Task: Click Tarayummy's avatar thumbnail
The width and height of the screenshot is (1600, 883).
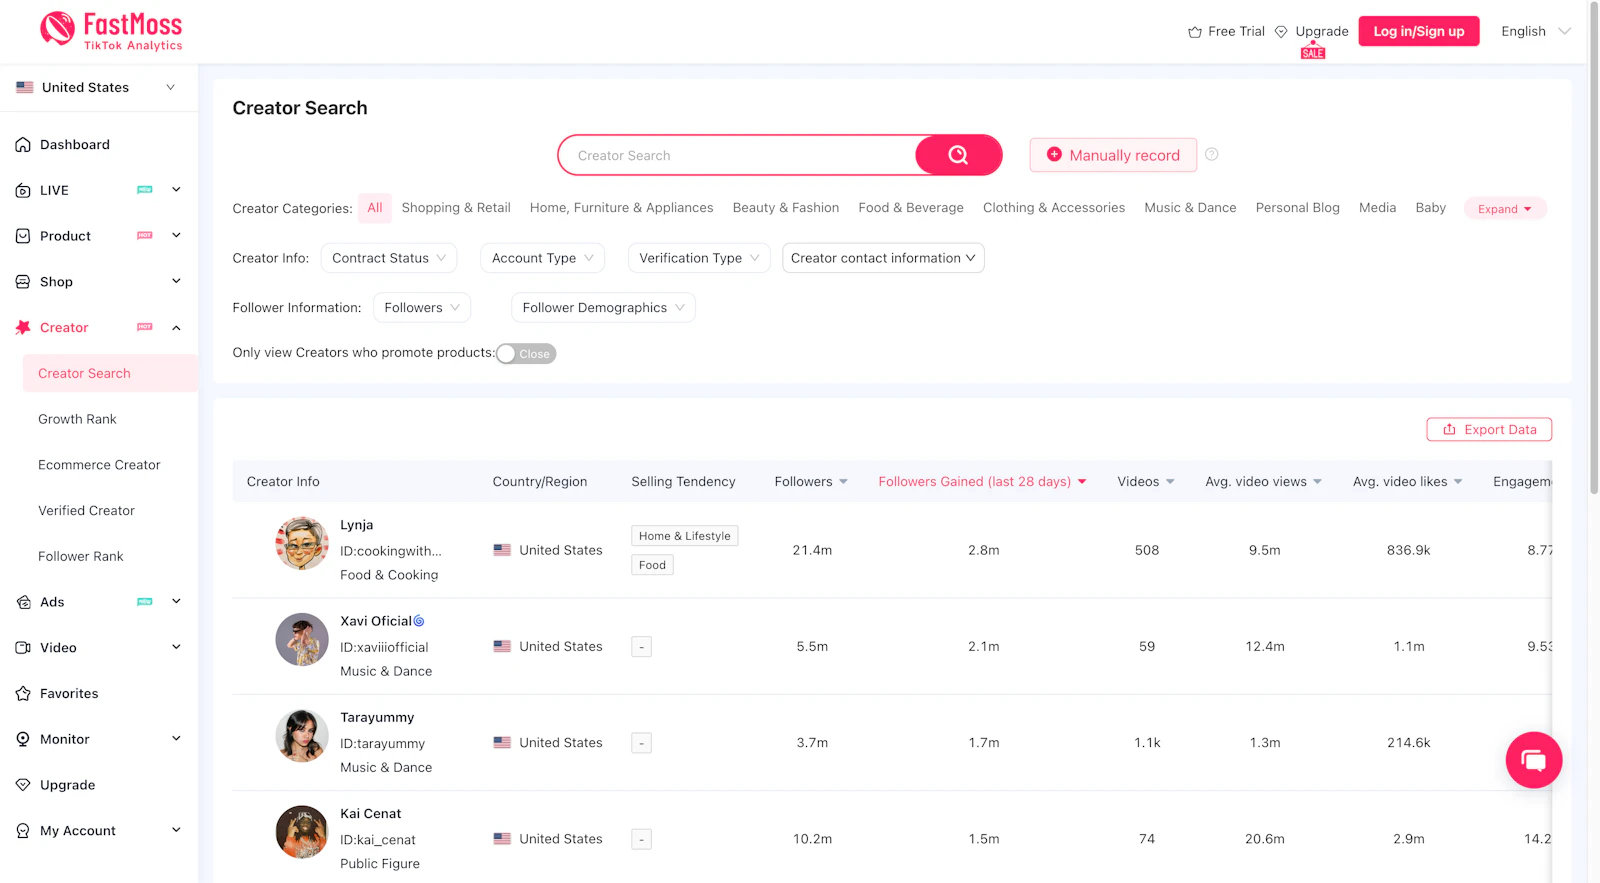Action: pos(302,736)
